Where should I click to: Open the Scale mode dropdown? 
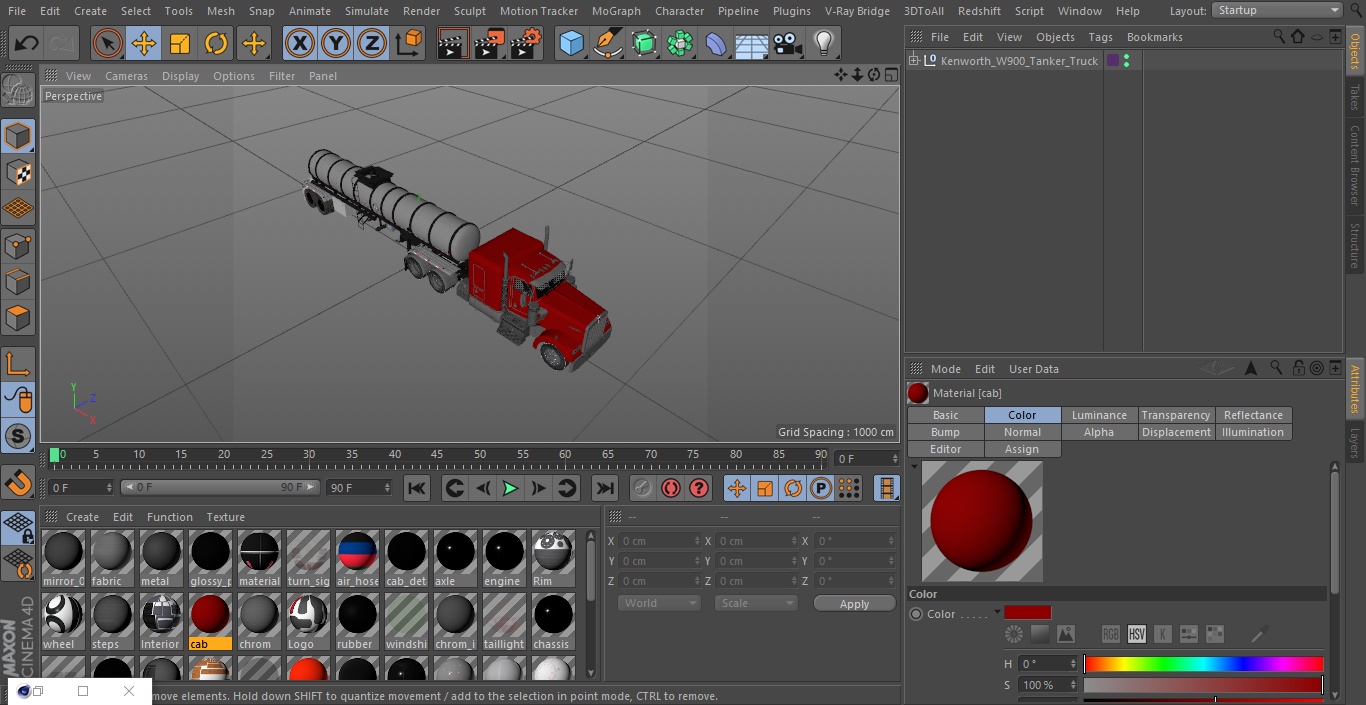pos(756,603)
